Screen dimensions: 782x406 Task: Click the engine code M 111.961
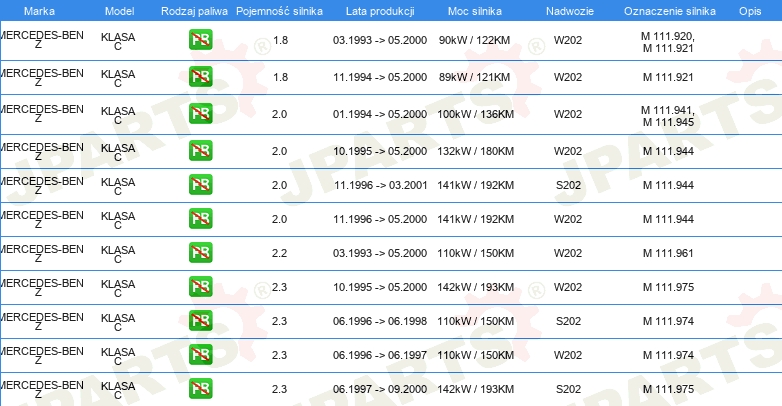pyautogui.click(x=668, y=253)
